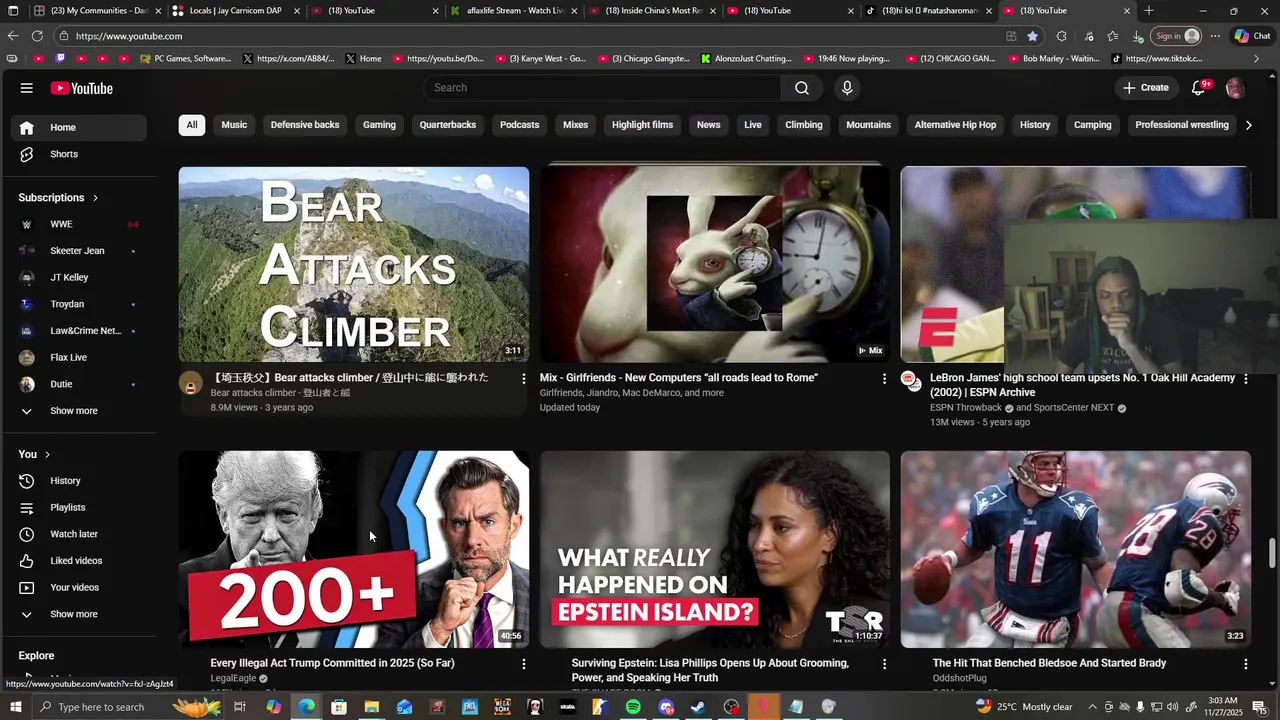Open Bear Attacks Climber video thumbnail
Screen dimensions: 1280x720
click(x=354, y=264)
